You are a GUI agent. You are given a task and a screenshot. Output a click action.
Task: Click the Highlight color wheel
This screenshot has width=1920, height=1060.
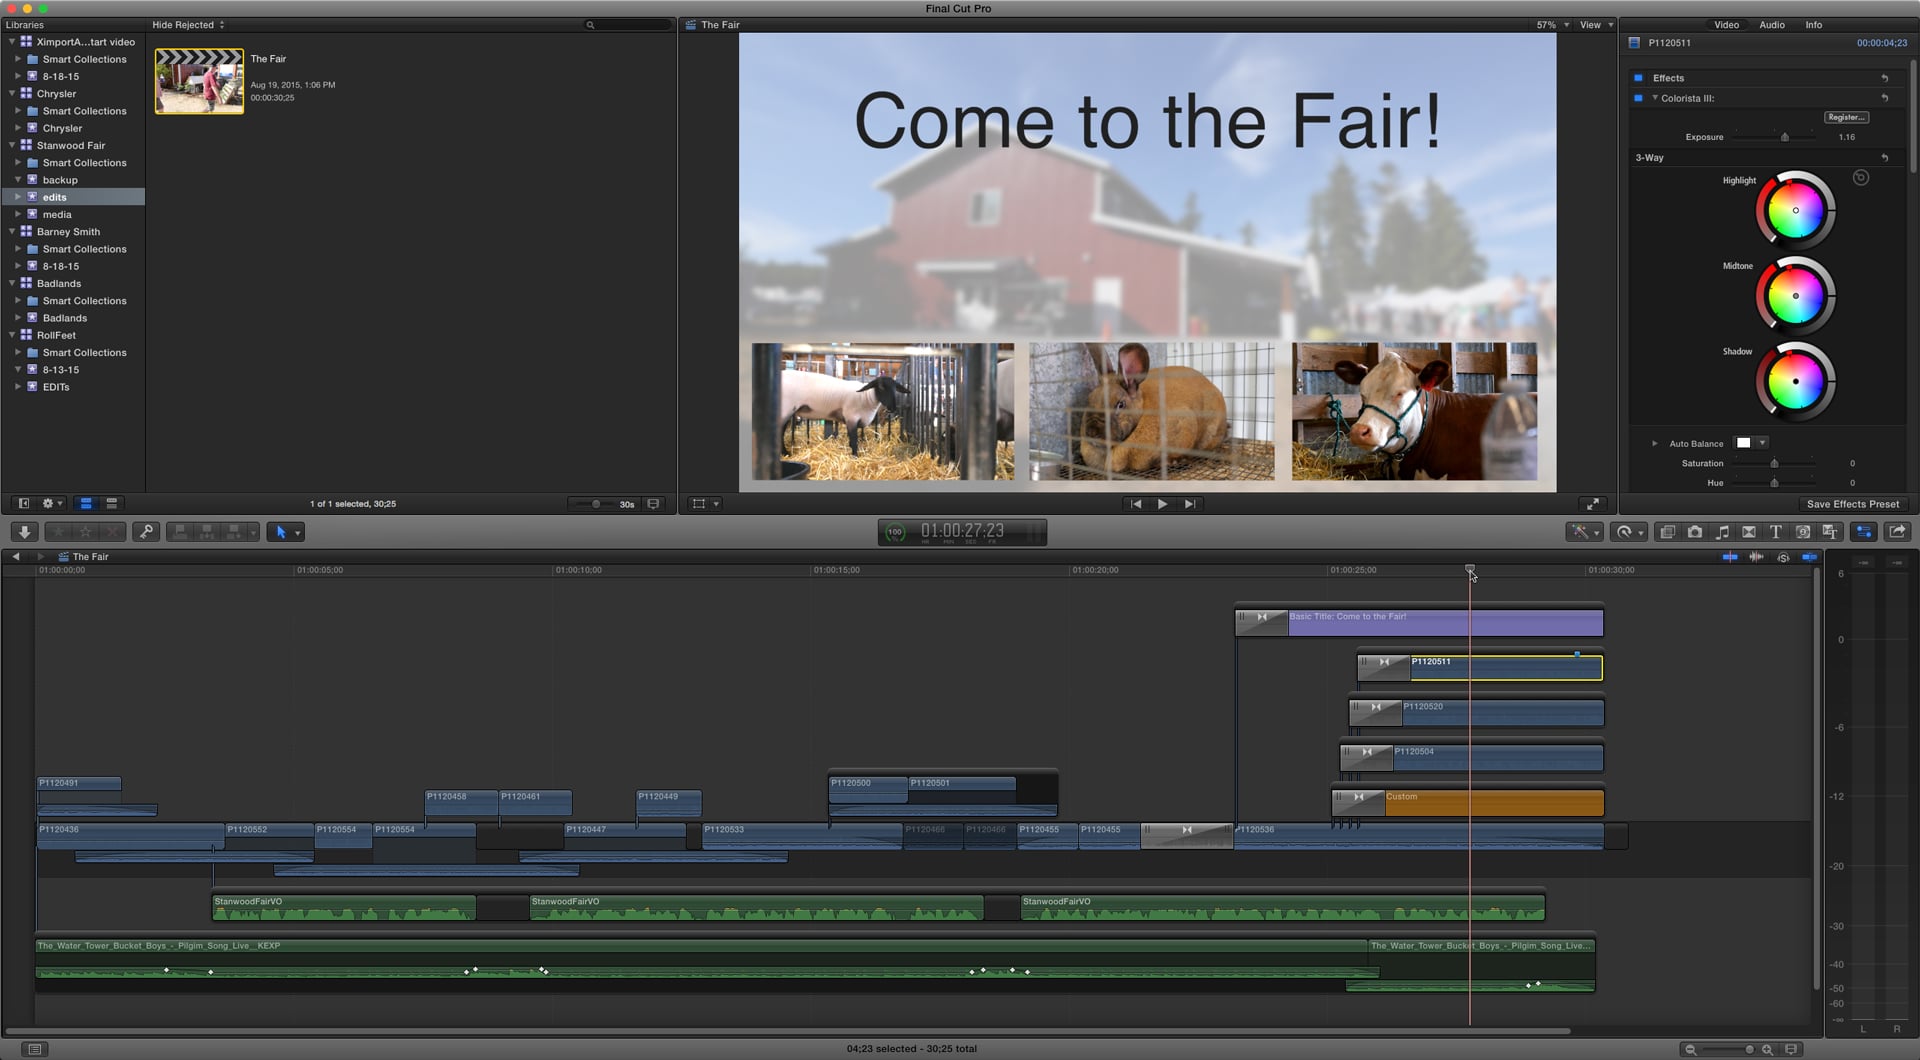pos(1795,210)
